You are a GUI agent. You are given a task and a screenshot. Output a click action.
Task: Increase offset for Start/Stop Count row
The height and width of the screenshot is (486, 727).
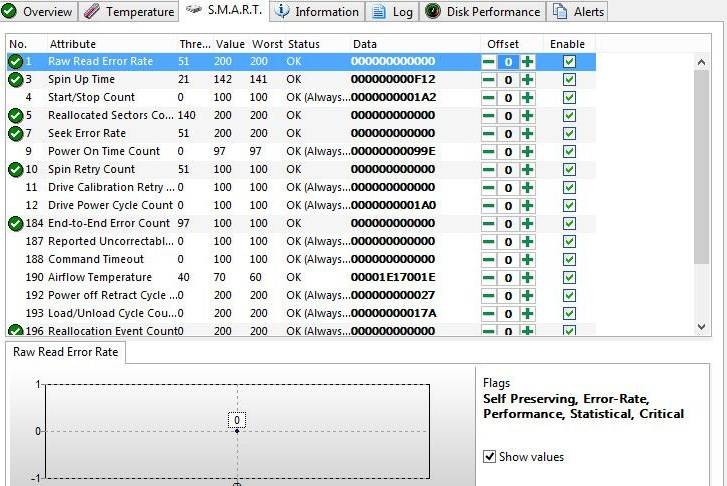[527, 98]
